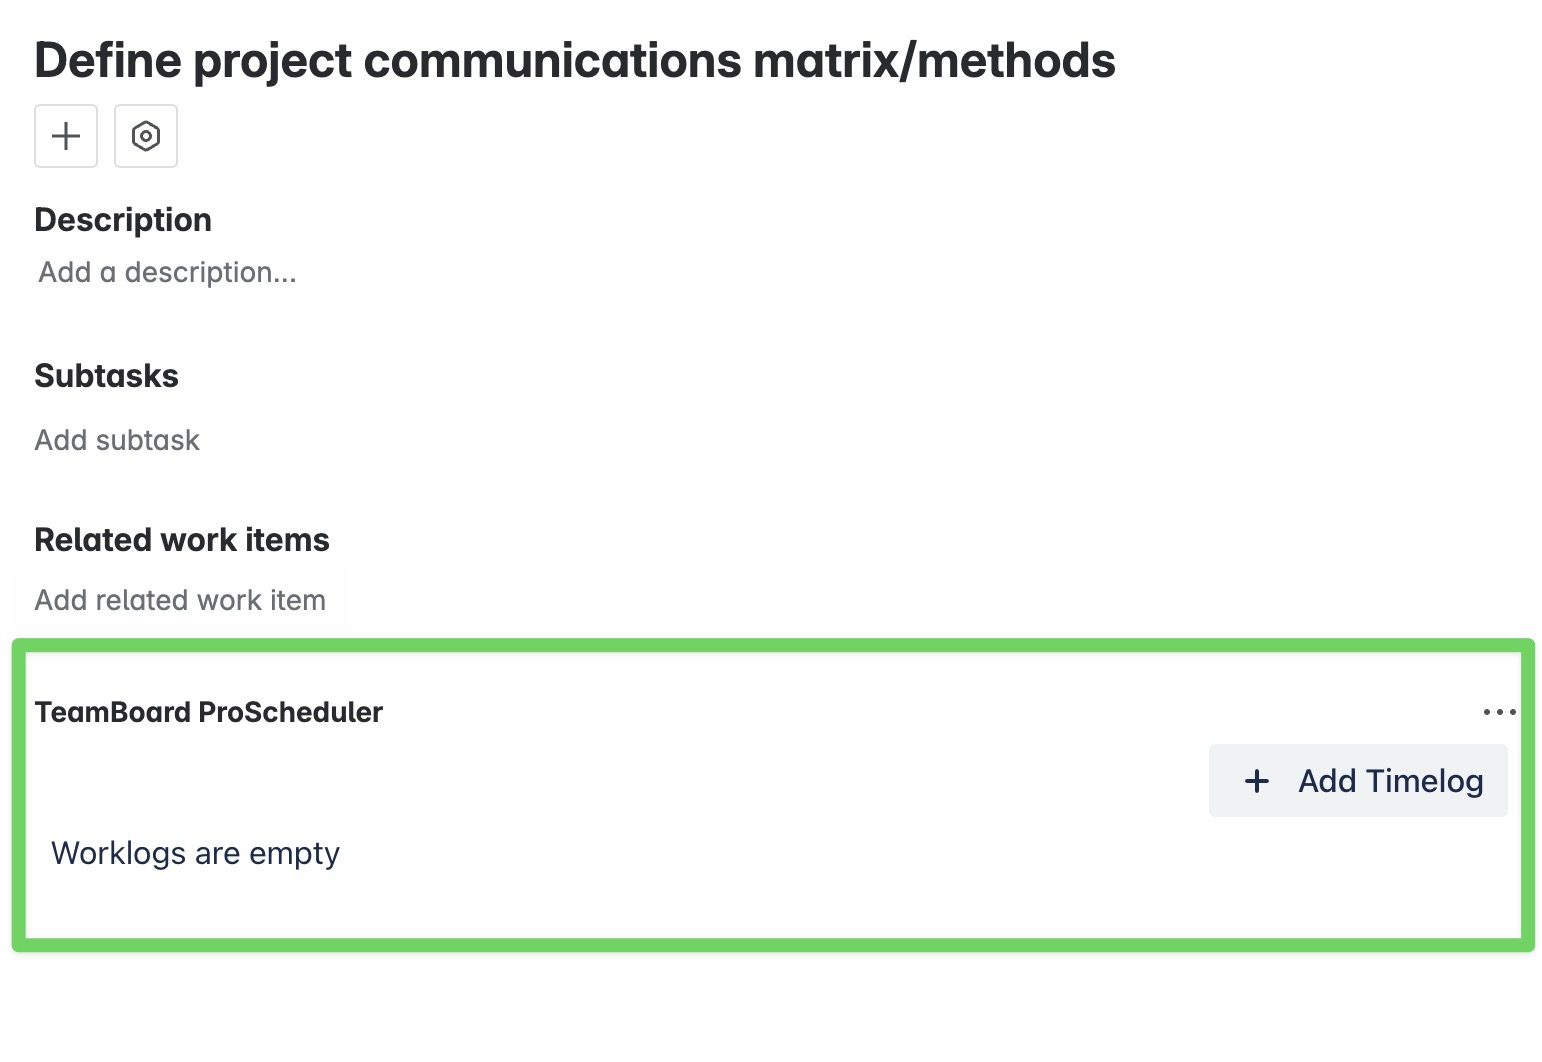Click the plus symbol inside Add Timelog
Screen dimensions: 1542x1062
1257,781
